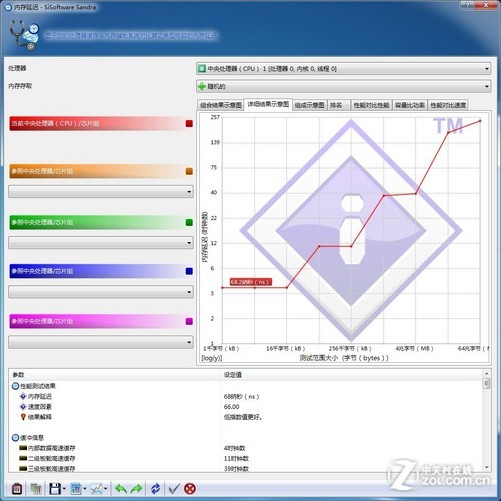Collapse the 缓冲信息 tree section

click(x=15, y=437)
